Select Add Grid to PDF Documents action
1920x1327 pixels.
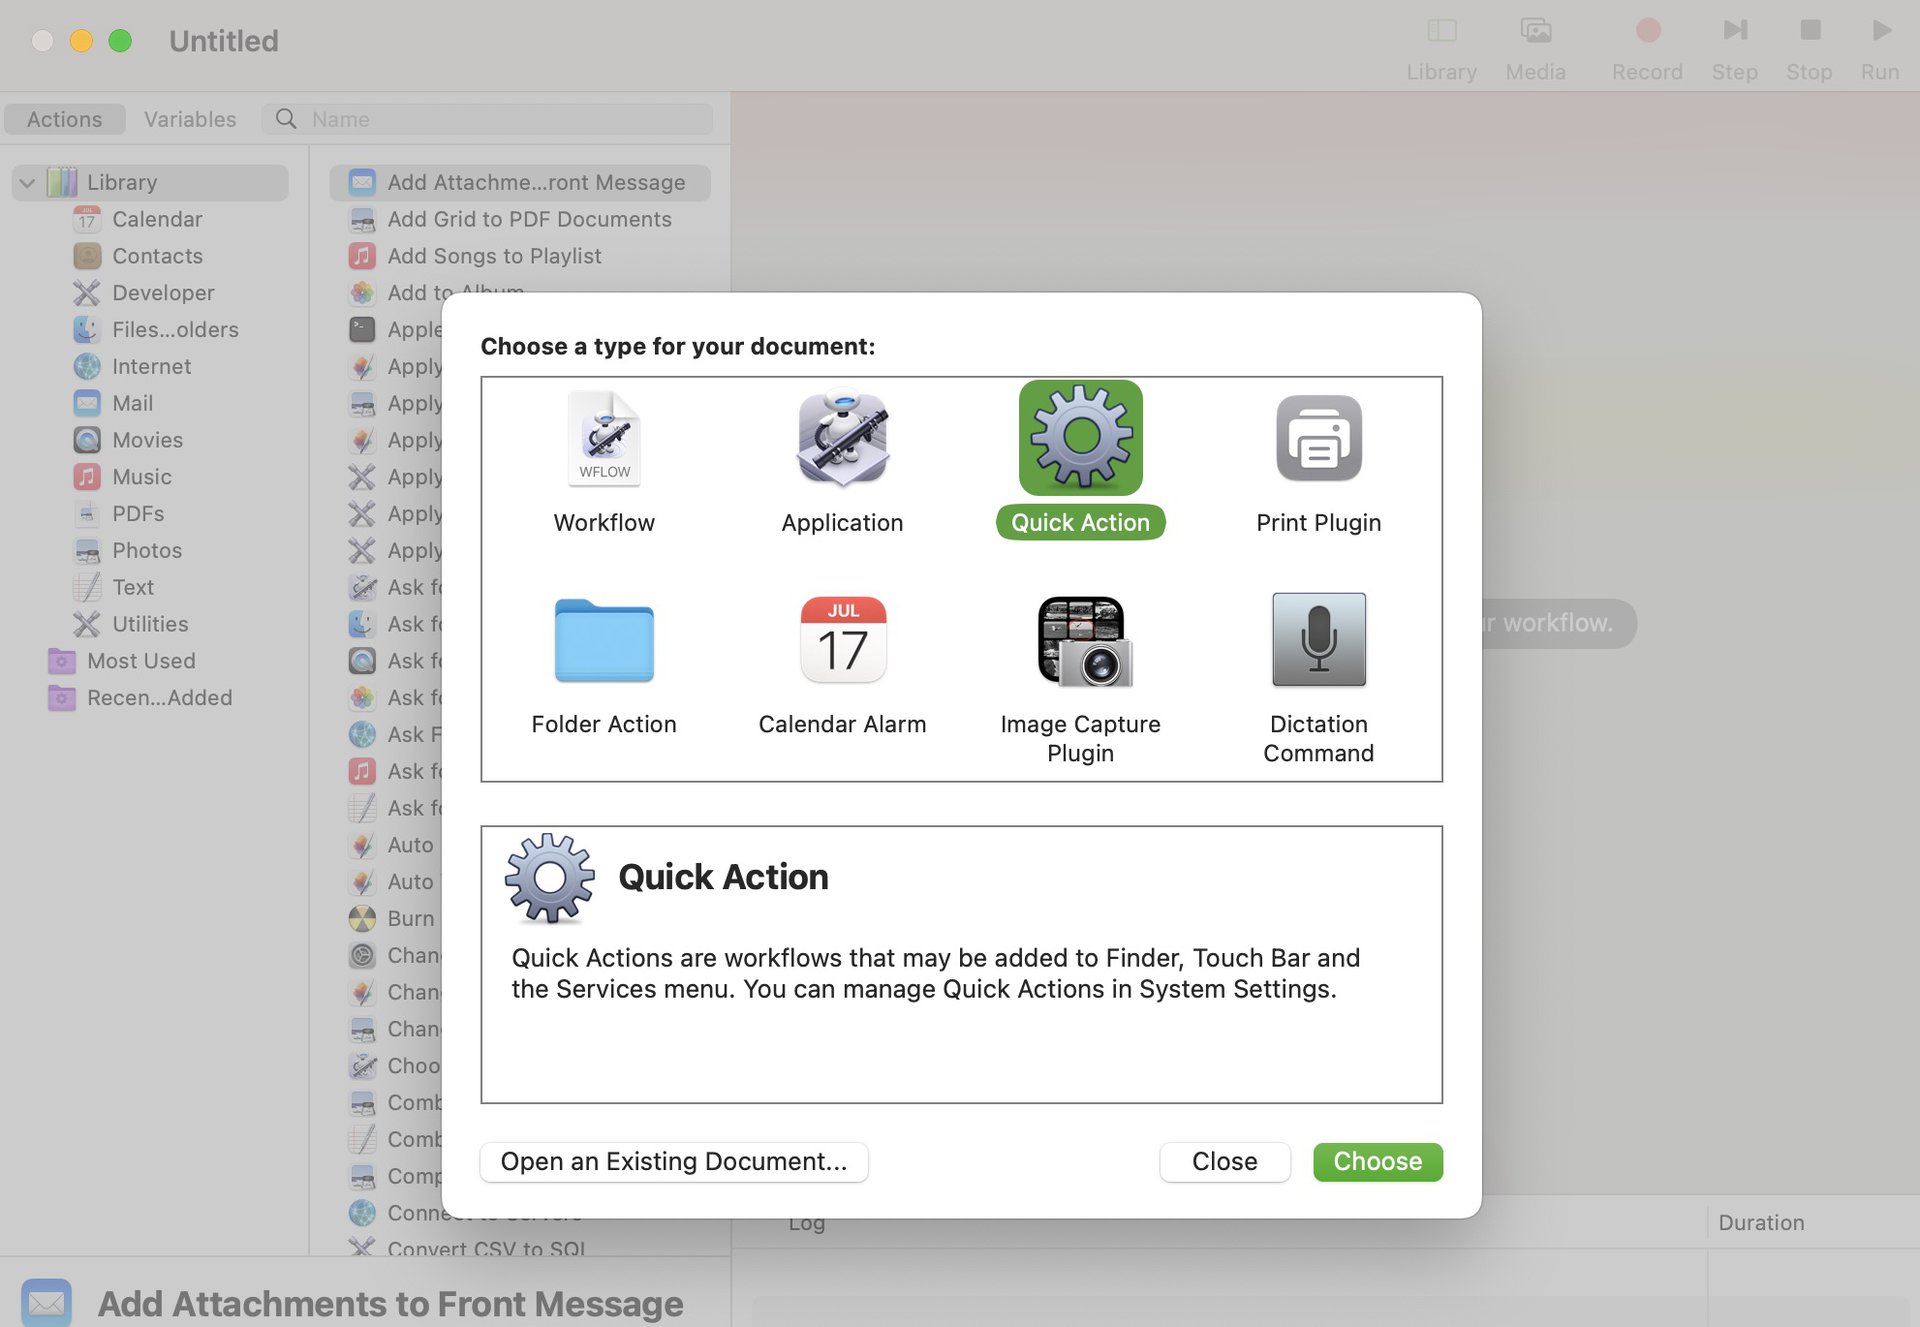coord(529,219)
